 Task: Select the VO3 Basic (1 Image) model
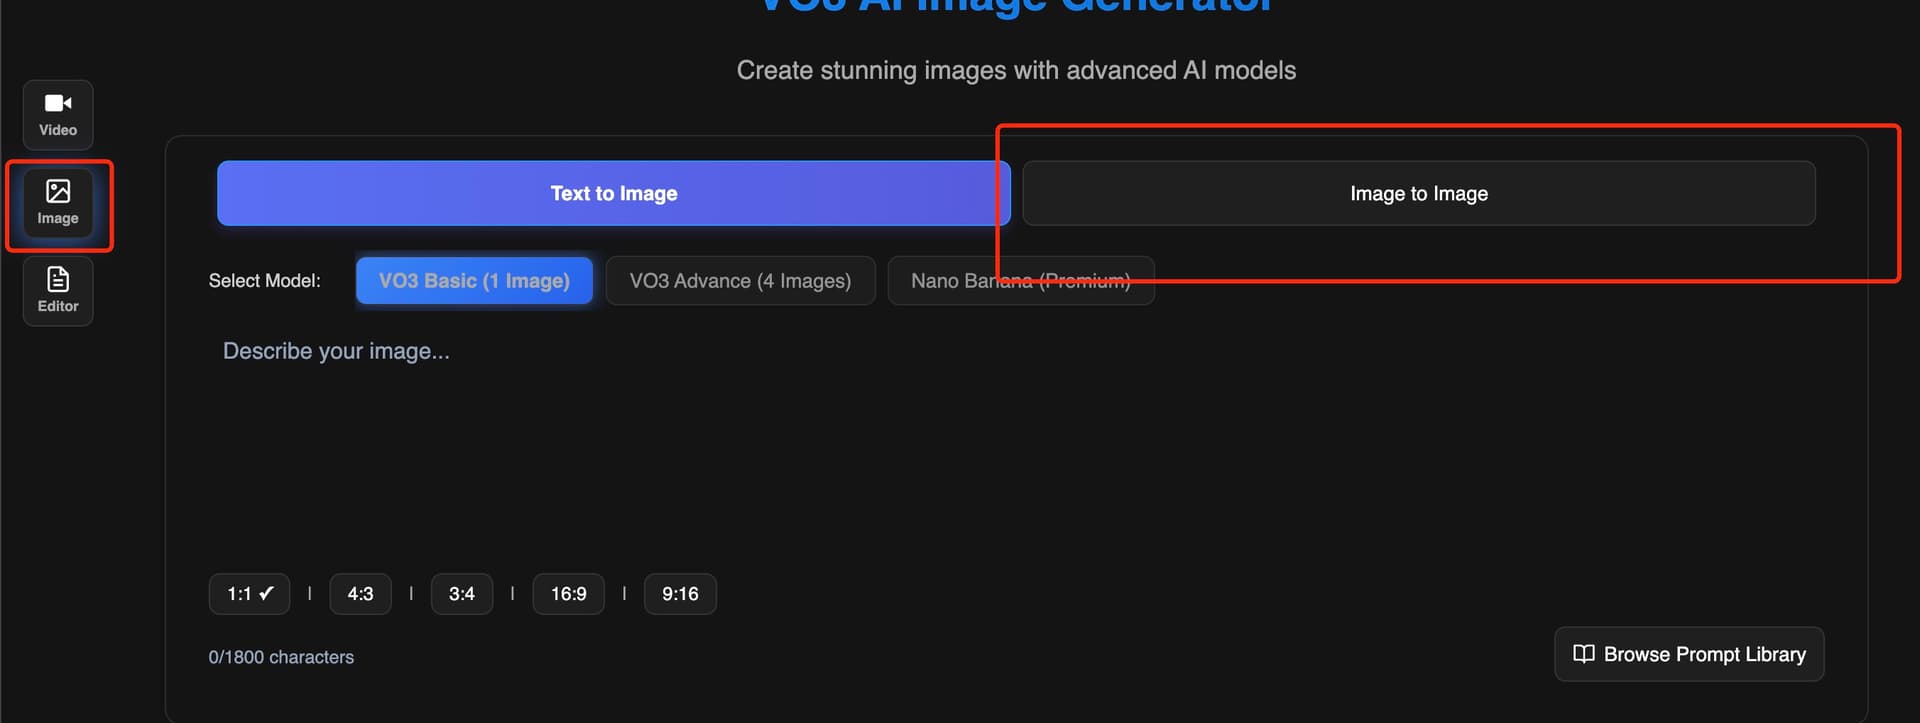474,280
